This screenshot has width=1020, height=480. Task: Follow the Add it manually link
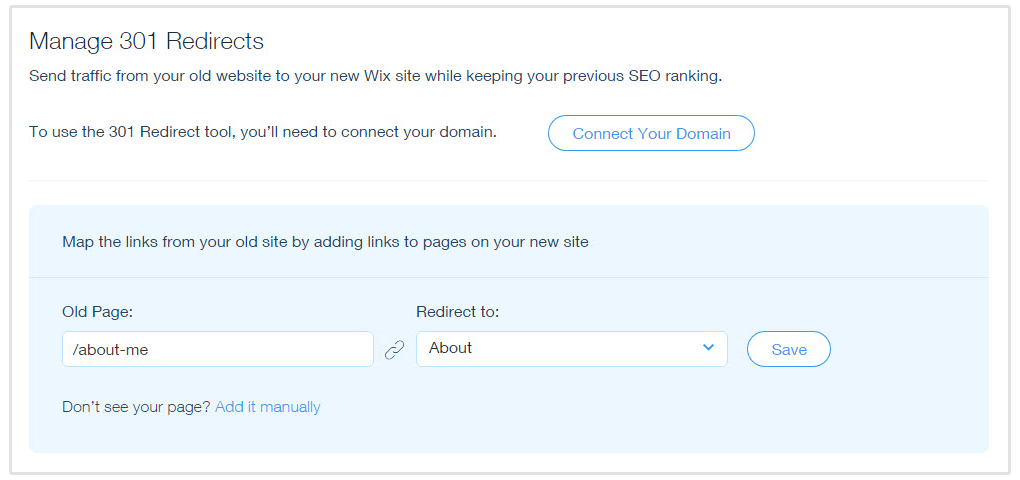[x=268, y=407]
